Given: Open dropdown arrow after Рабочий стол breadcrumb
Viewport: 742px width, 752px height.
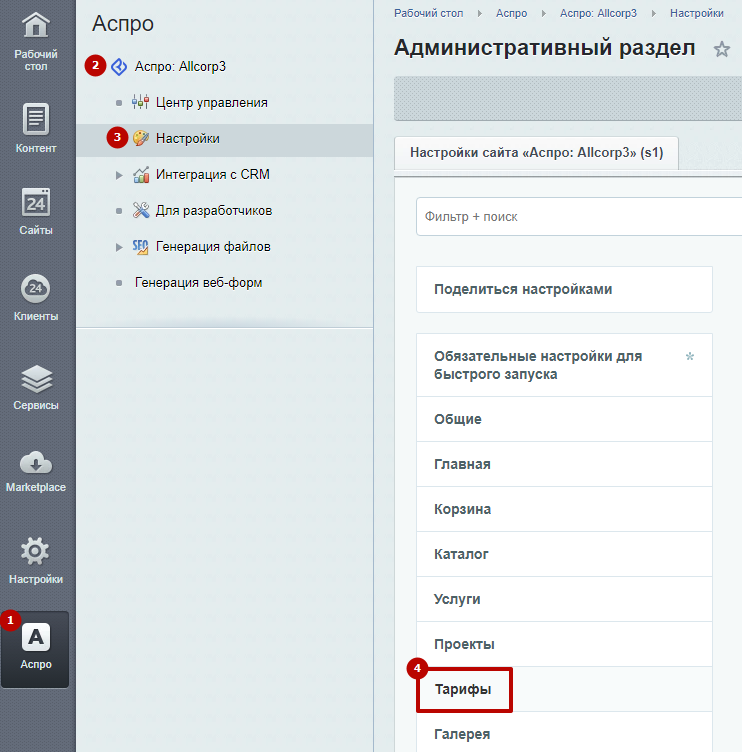Looking at the screenshot, I should pos(480,13).
